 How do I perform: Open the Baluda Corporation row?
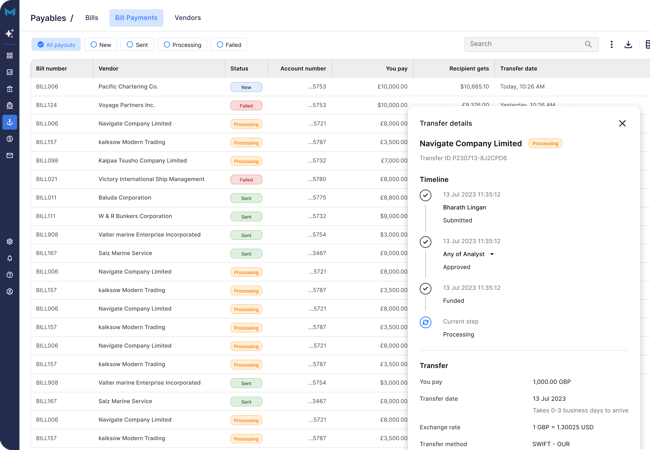tap(219, 198)
